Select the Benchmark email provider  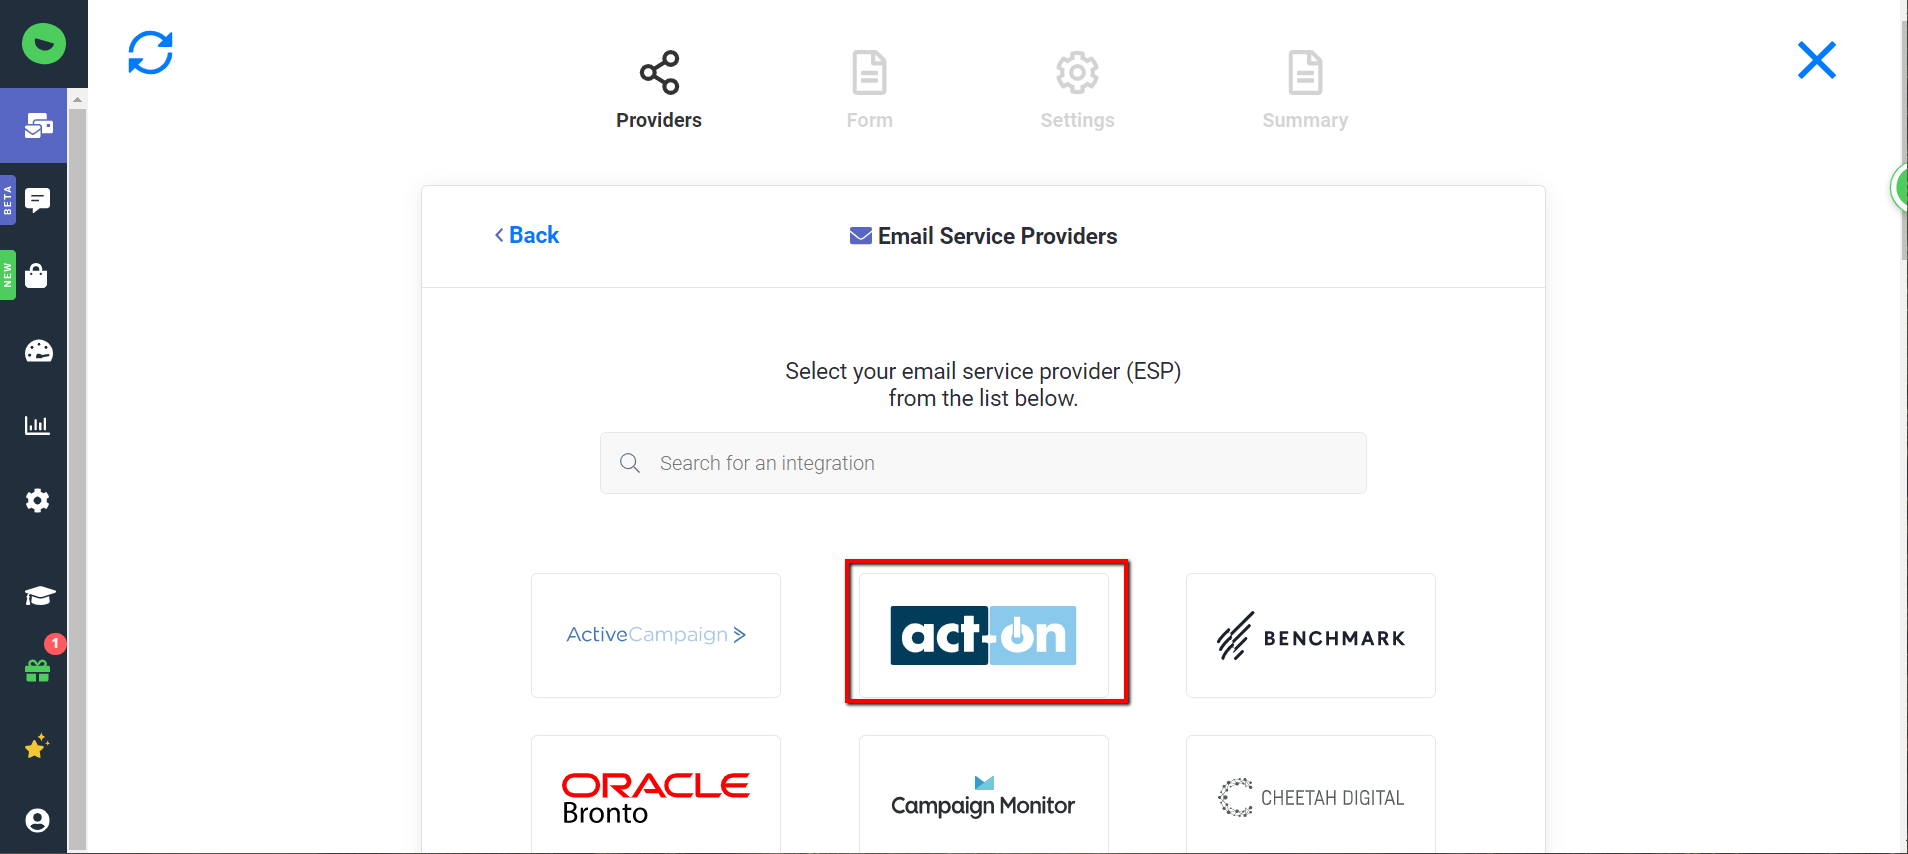[x=1310, y=636]
